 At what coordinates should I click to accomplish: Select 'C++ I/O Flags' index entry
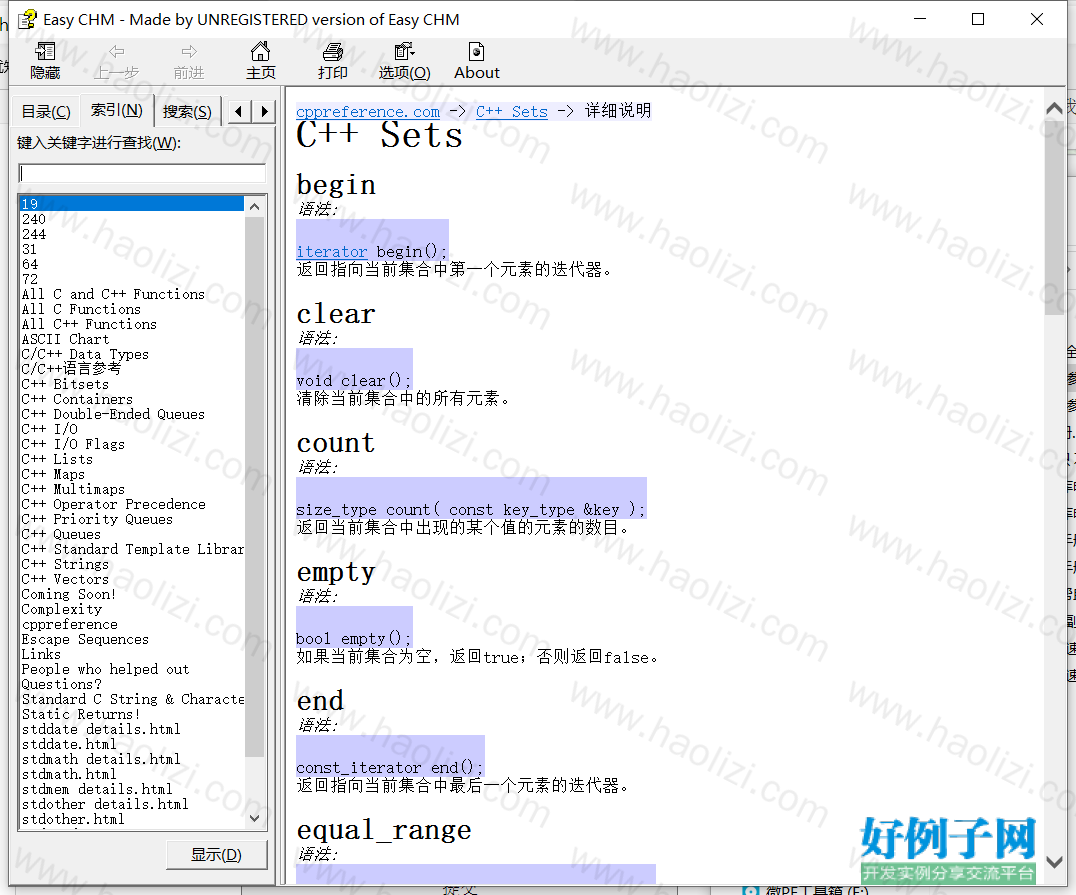pyautogui.click(x=73, y=445)
